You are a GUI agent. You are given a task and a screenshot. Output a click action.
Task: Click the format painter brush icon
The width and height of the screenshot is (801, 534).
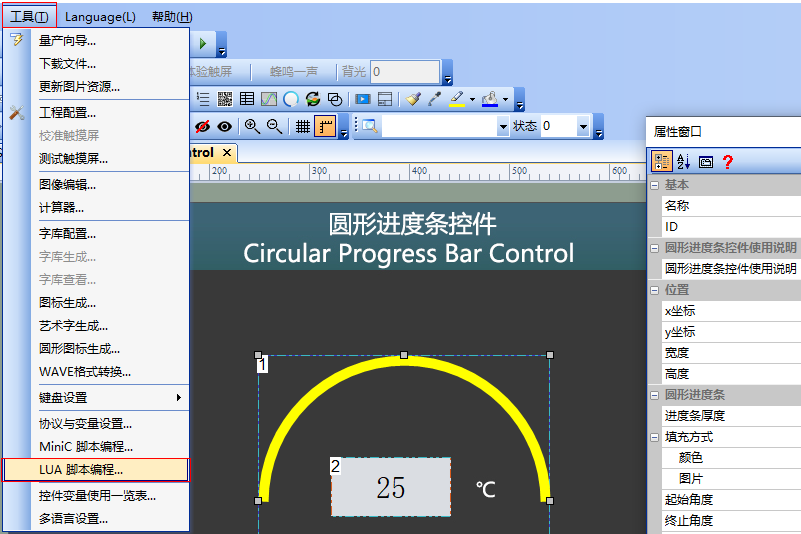click(x=413, y=99)
